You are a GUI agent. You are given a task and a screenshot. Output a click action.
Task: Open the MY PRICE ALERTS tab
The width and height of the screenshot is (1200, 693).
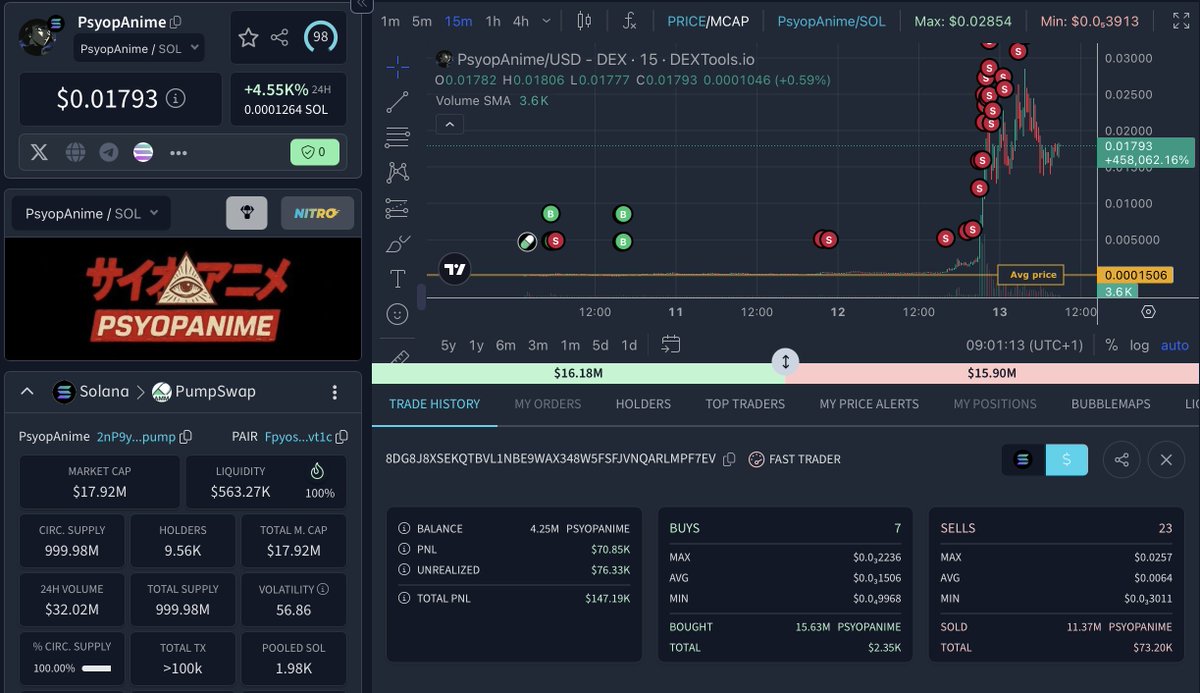pyautogui.click(x=869, y=404)
